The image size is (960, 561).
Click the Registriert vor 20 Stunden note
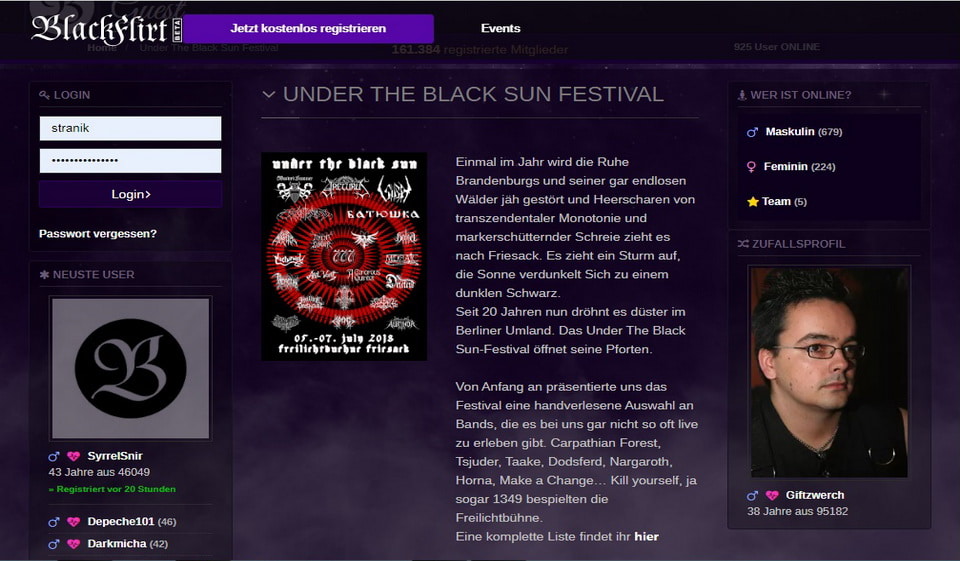coord(112,489)
